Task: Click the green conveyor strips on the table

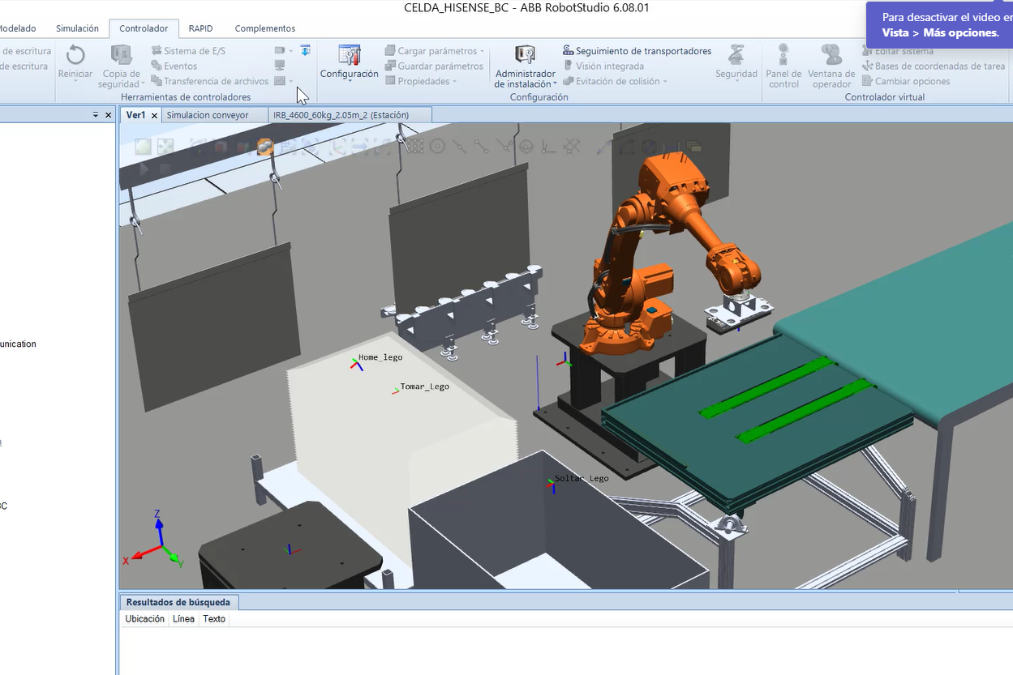Action: (787, 399)
